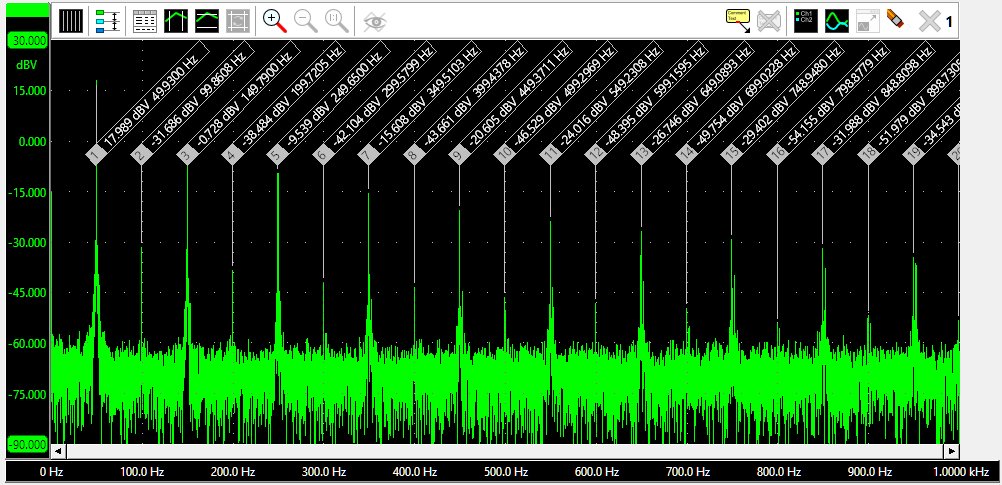The width and height of the screenshot is (1002, 485).
Task: Select marker diamond 19 on the spectrum
Action: pos(913,155)
